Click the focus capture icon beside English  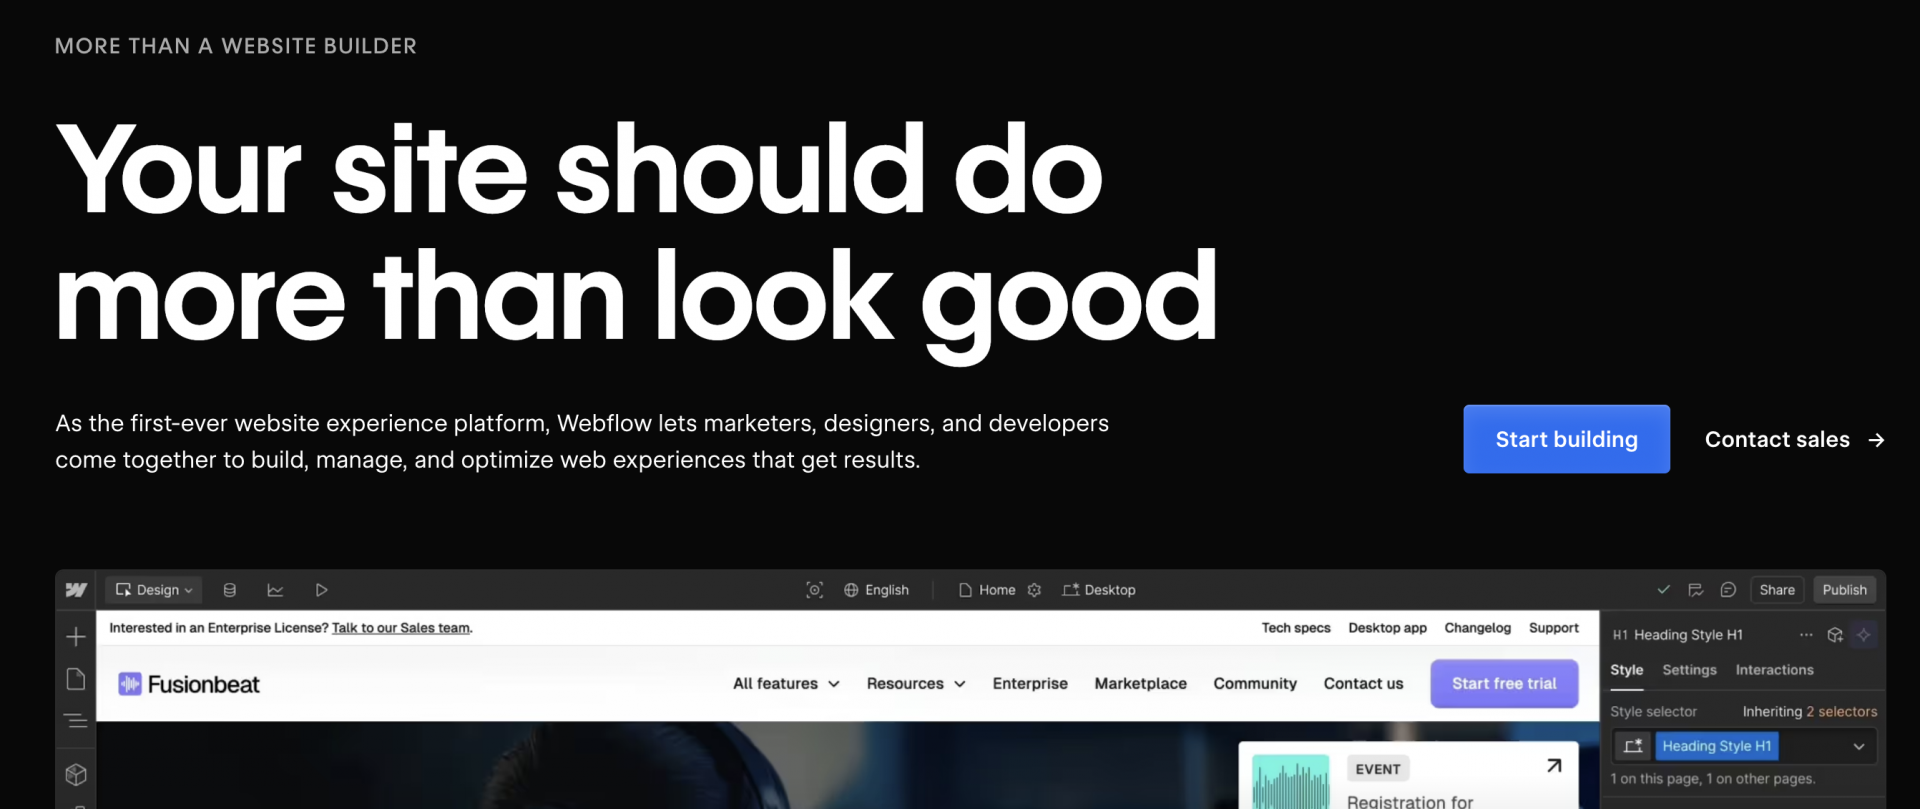[814, 590]
